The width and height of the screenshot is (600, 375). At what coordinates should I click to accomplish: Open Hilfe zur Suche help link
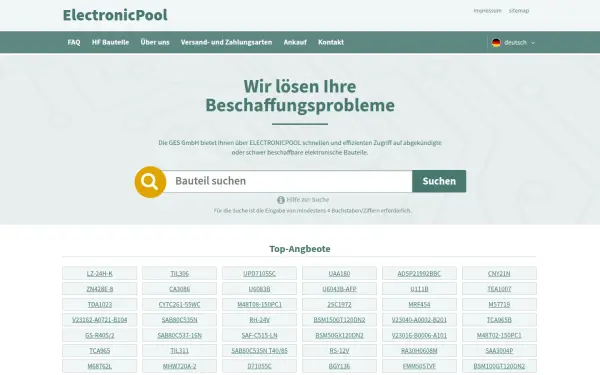[x=308, y=200]
